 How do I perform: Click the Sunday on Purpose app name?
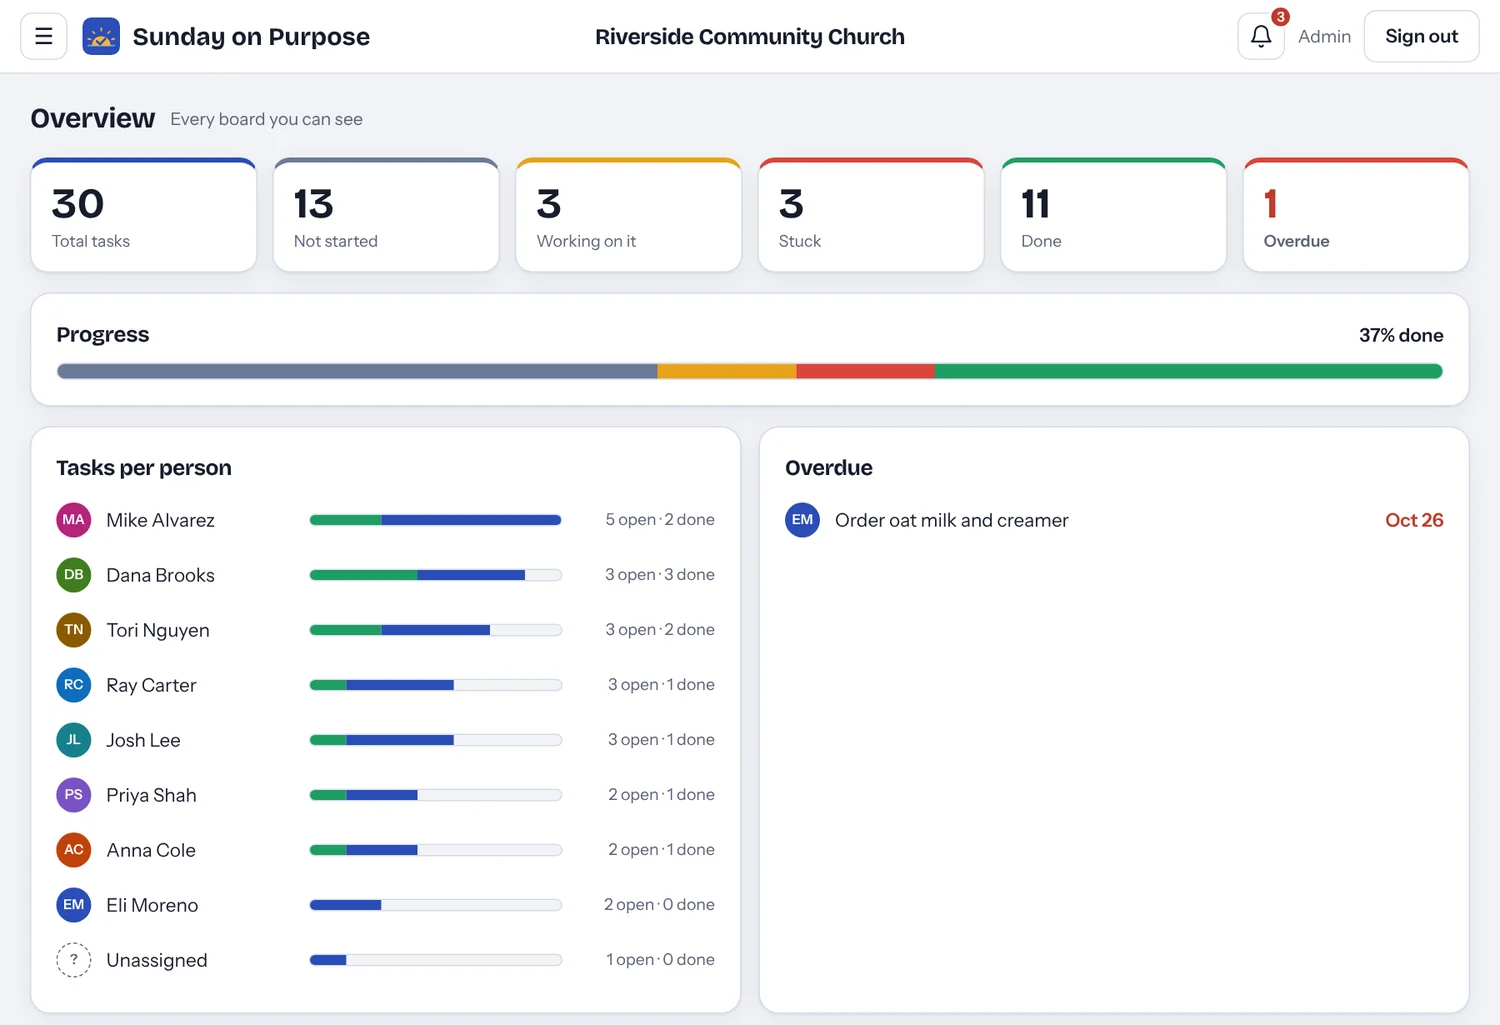251,37
